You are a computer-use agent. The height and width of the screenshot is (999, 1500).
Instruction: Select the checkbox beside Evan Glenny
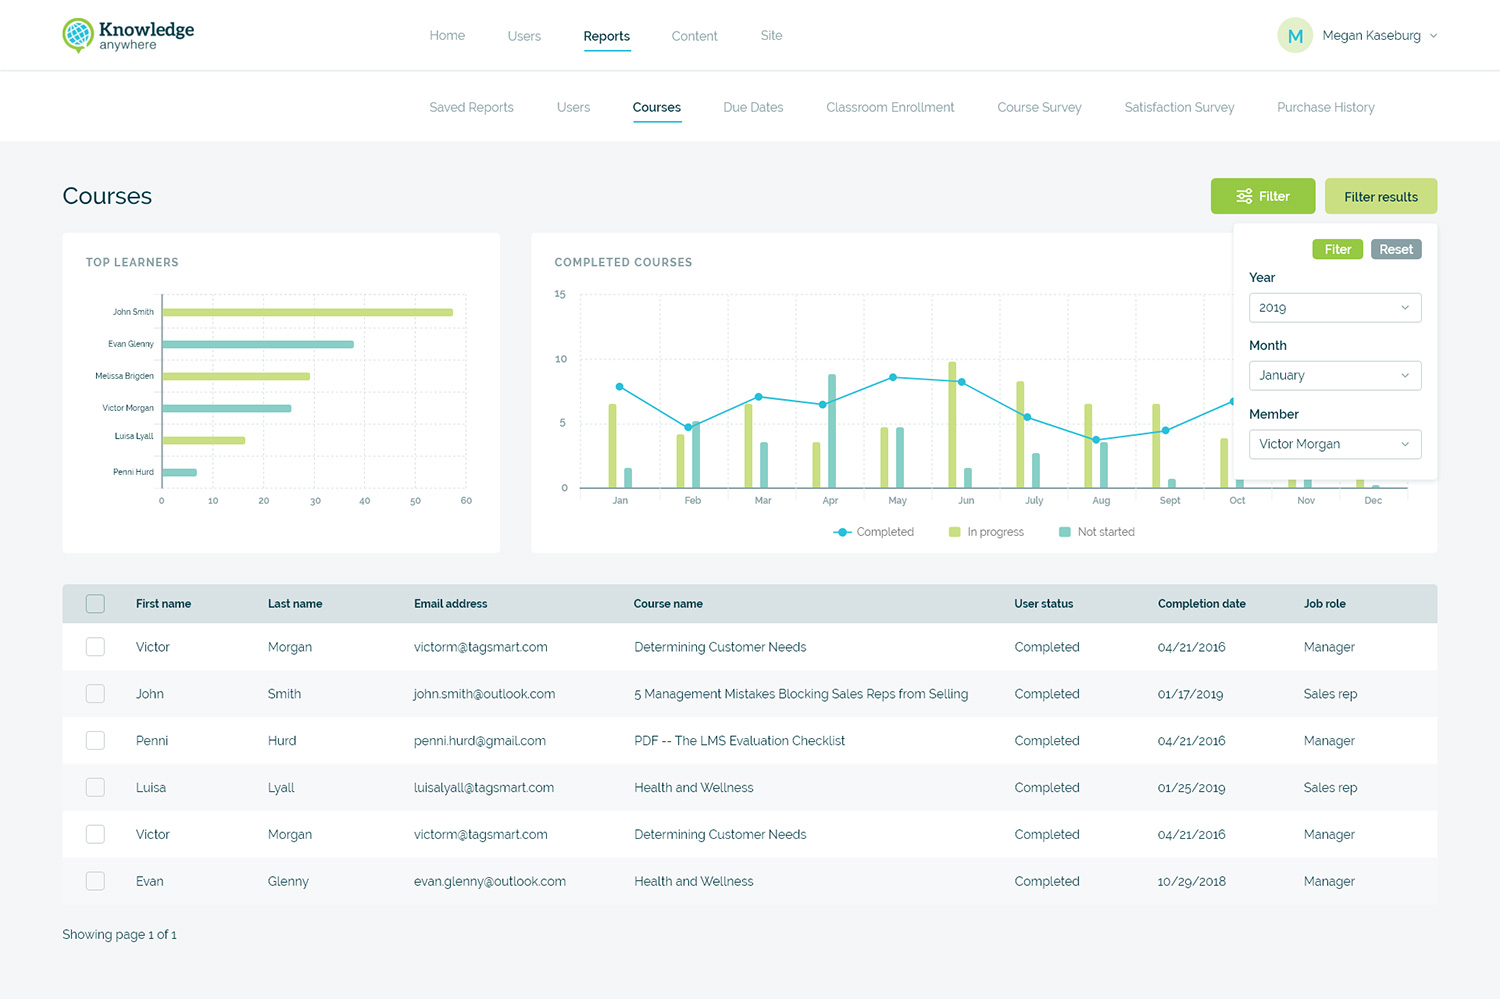(x=95, y=881)
